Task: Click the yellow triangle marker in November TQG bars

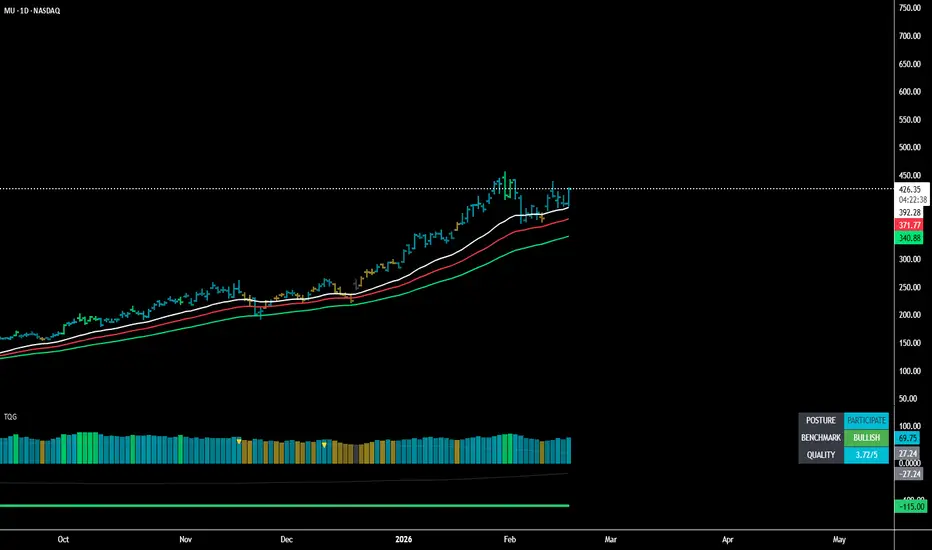Action: pyautogui.click(x=239, y=442)
